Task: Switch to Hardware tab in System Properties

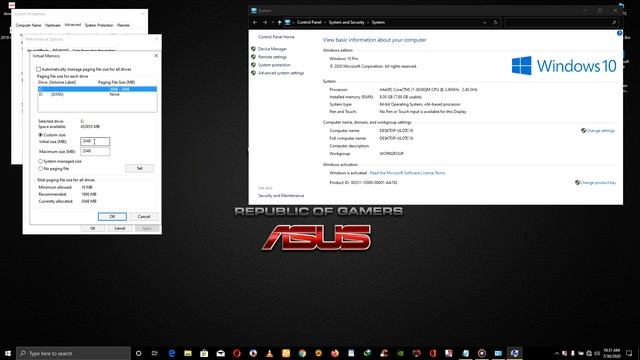Action: click(53, 25)
